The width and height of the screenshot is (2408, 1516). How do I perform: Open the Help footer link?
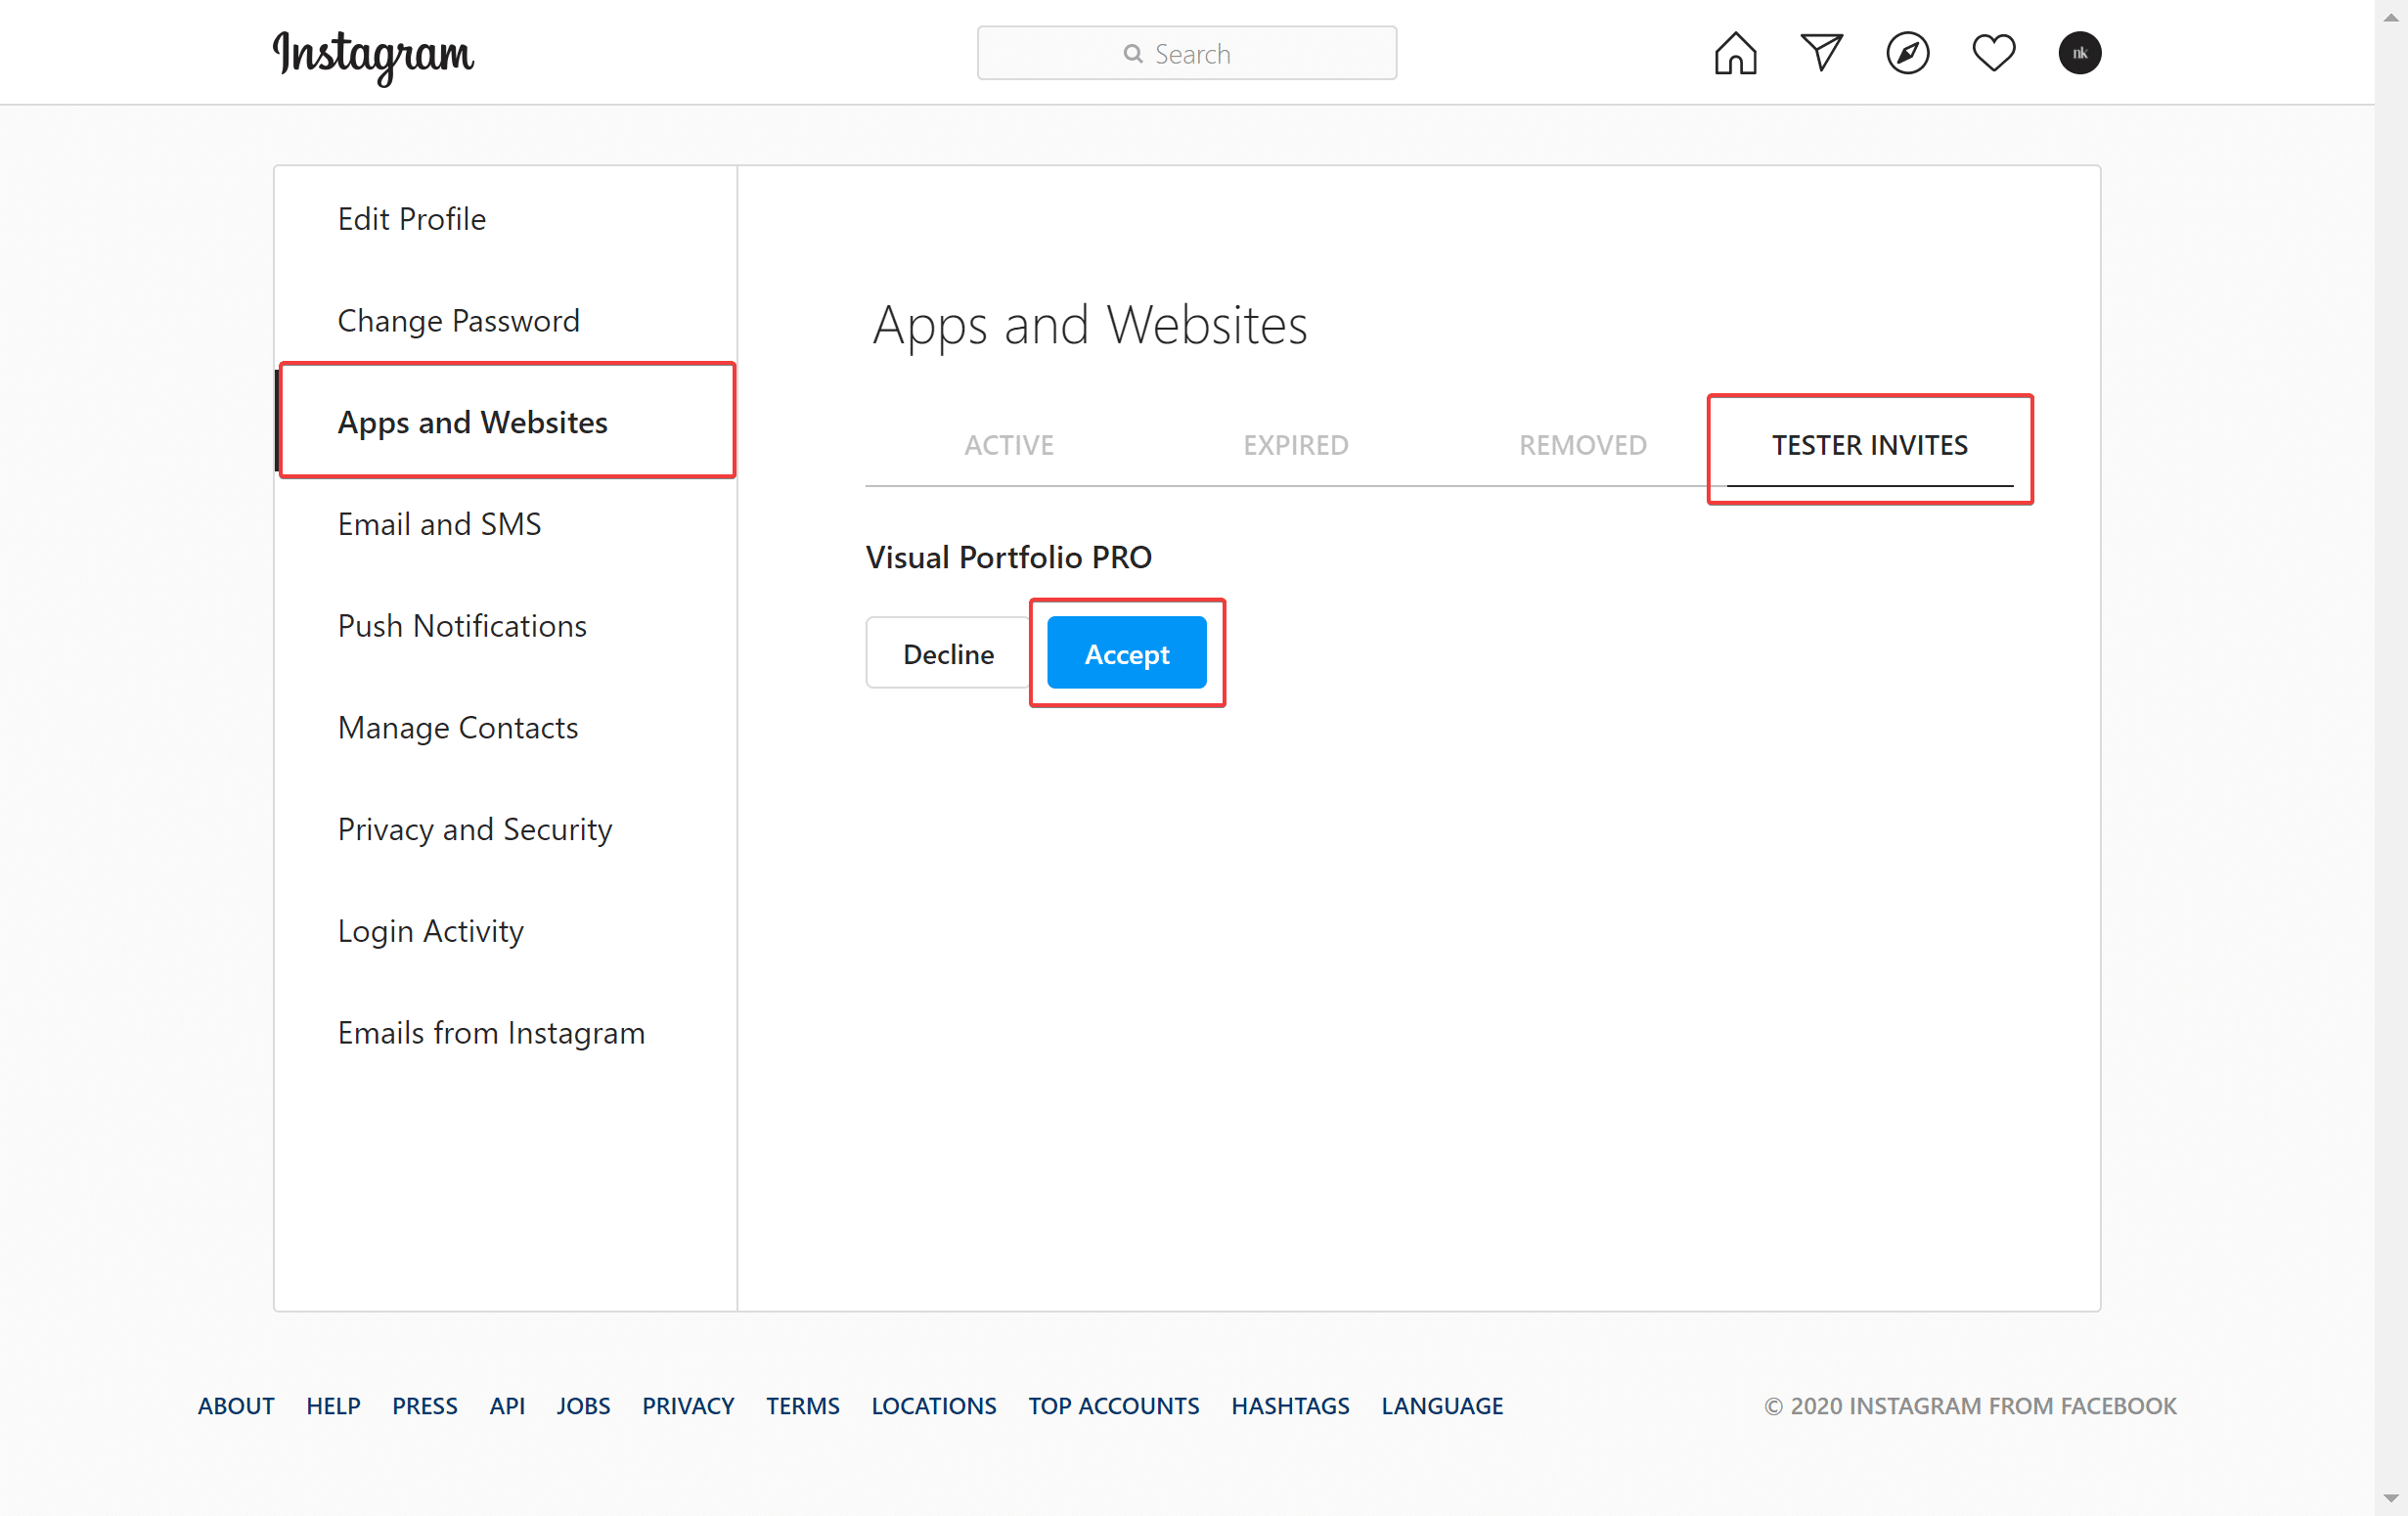[x=333, y=1405]
